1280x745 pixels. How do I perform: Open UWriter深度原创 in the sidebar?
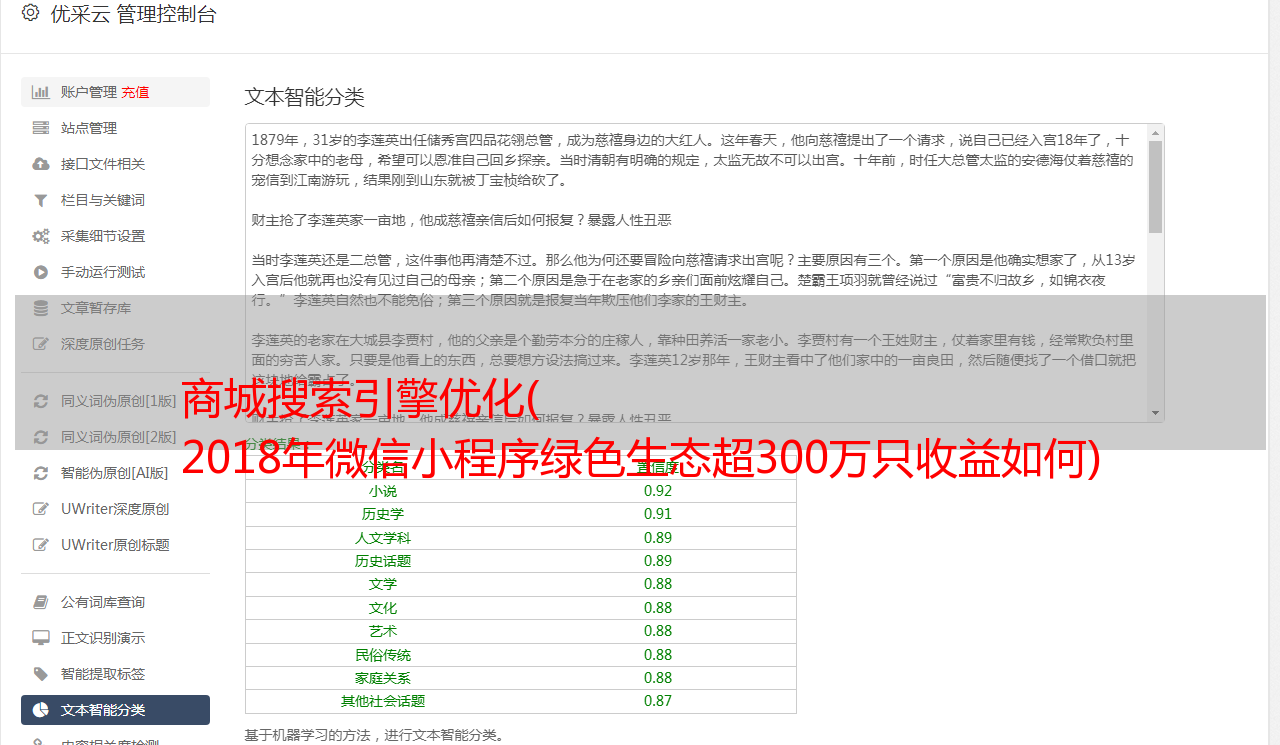(x=115, y=509)
